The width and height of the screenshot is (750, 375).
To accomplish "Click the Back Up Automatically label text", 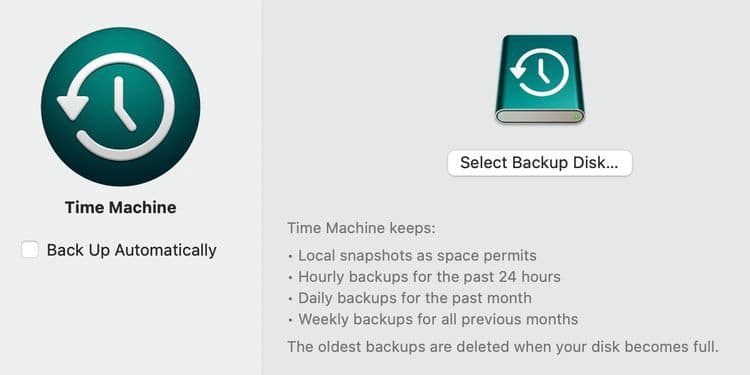I will click(132, 250).
